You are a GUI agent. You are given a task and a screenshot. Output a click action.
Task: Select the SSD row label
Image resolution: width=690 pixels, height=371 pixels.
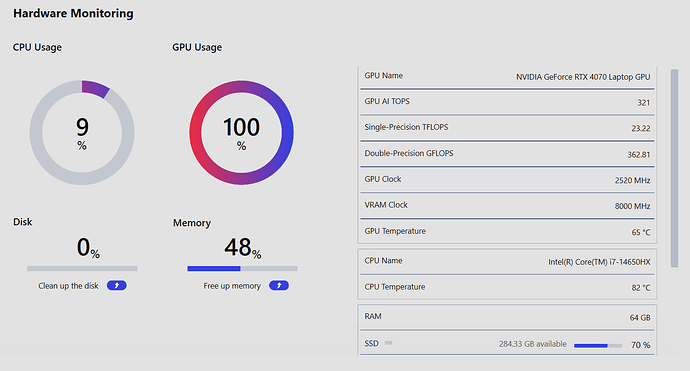[x=371, y=343]
